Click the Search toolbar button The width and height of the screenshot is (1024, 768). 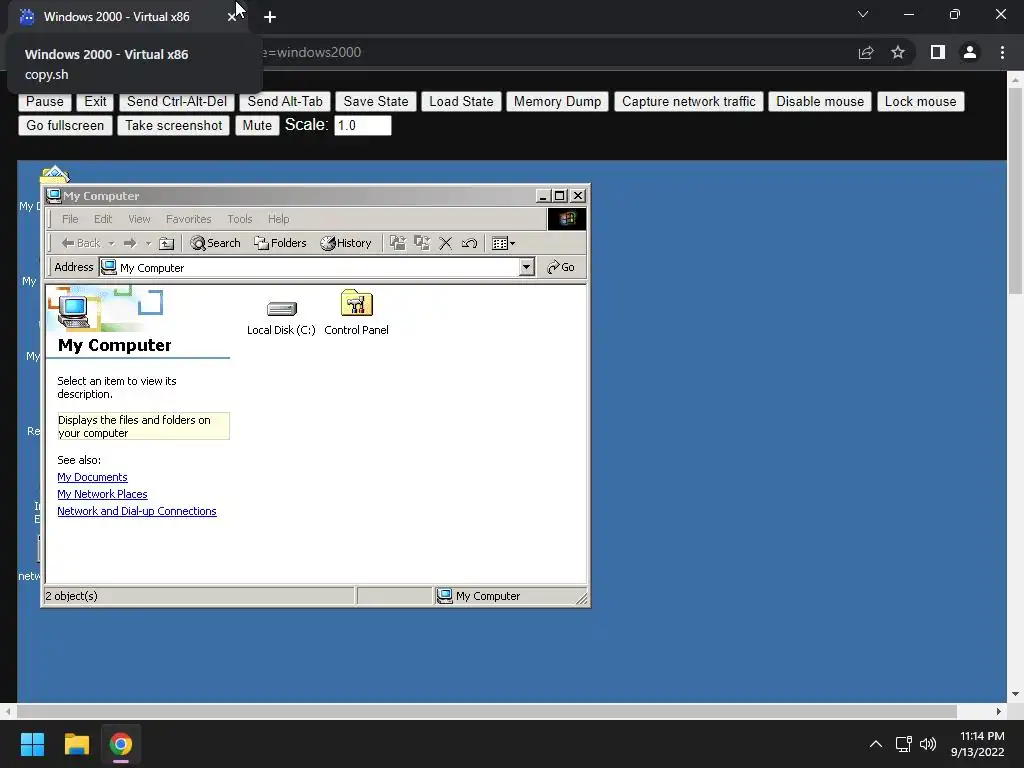click(x=216, y=244)
